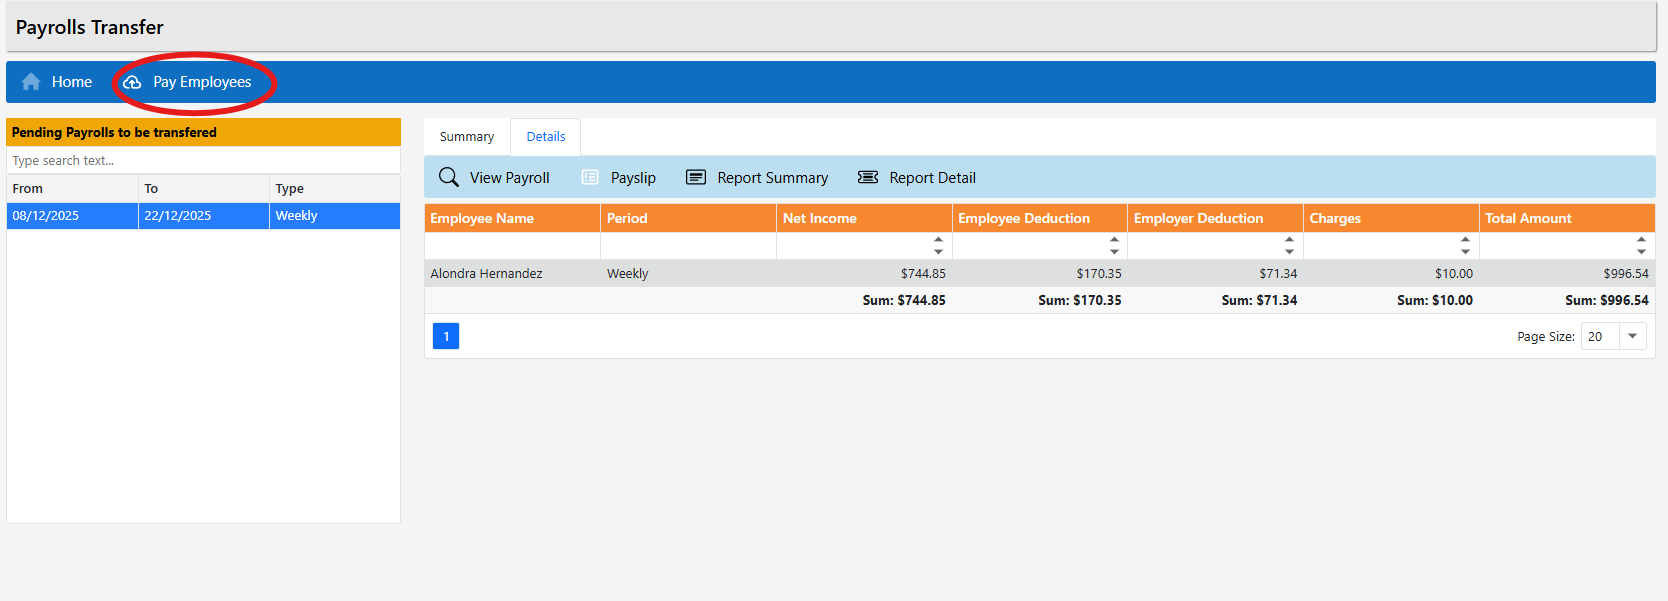Switch to the Summary tab

click(467, 137)
